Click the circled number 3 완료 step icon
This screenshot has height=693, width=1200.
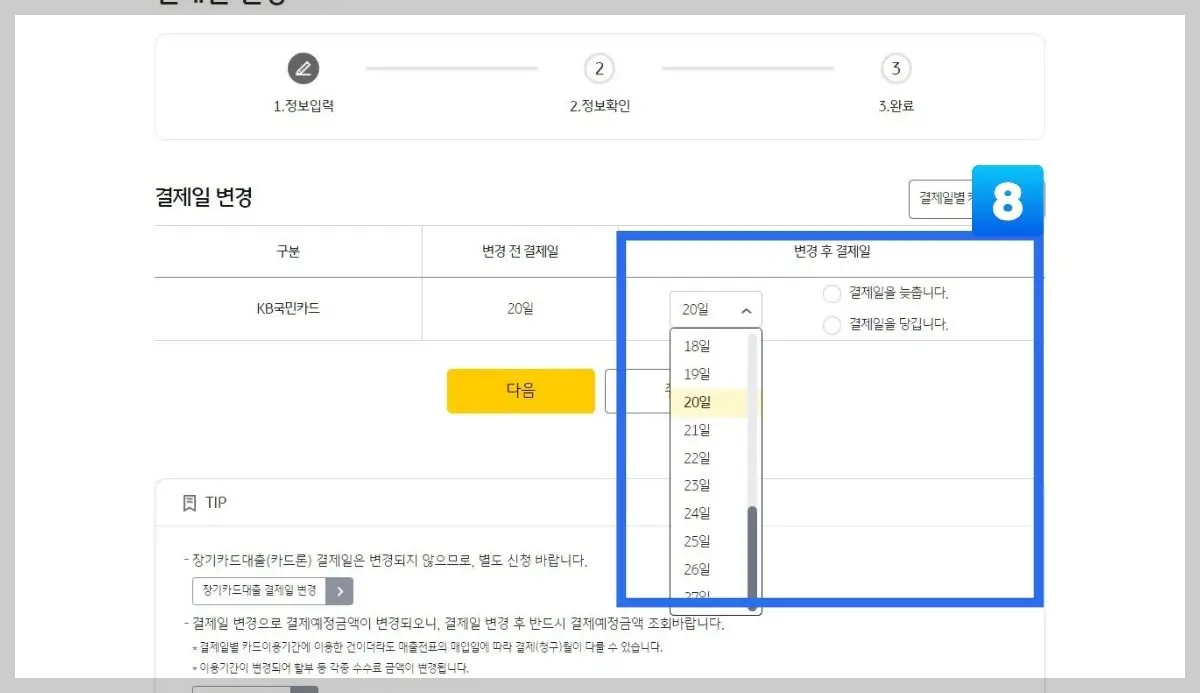(896, 69)
